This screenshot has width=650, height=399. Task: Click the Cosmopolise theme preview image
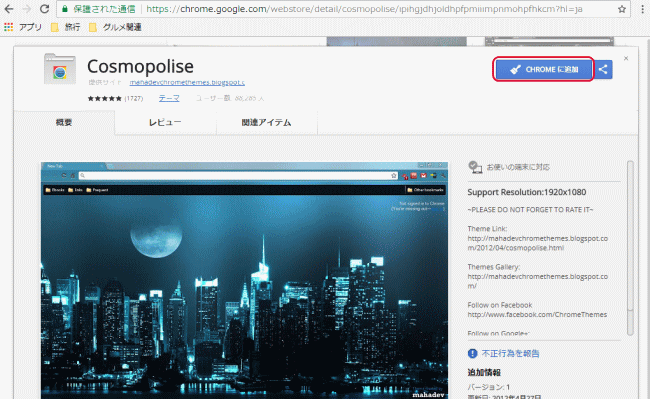click(245, 281)
